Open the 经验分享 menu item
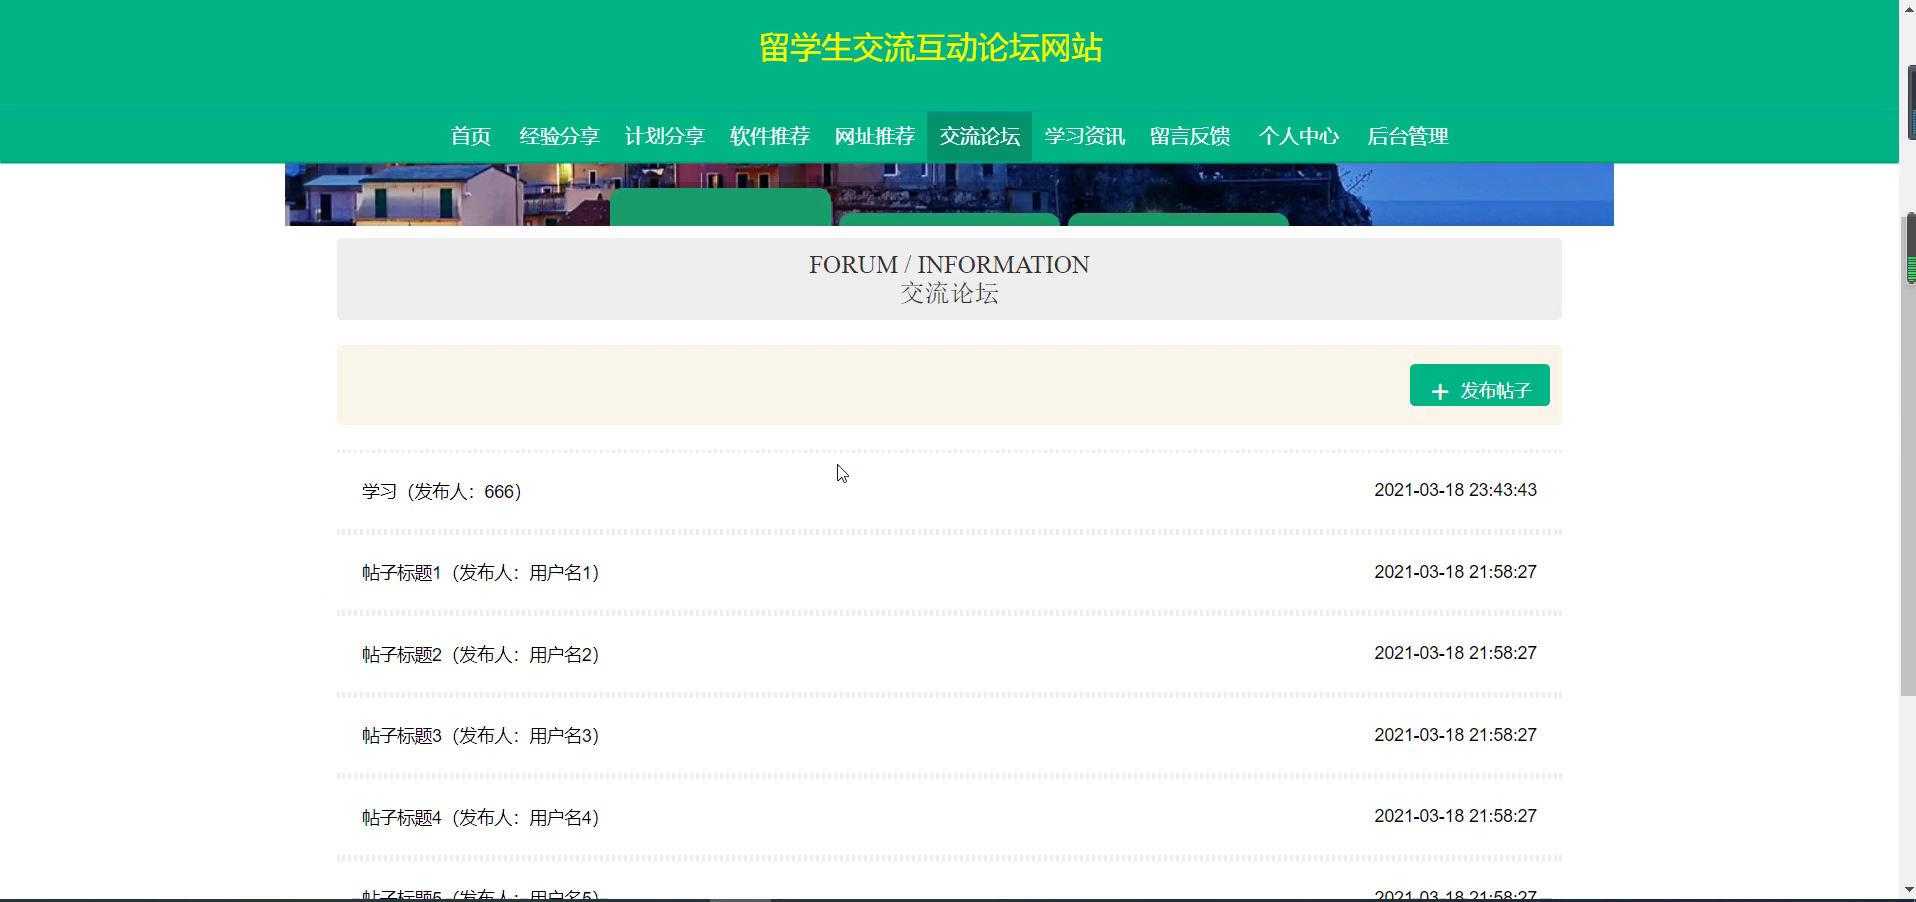 [559, 136]
